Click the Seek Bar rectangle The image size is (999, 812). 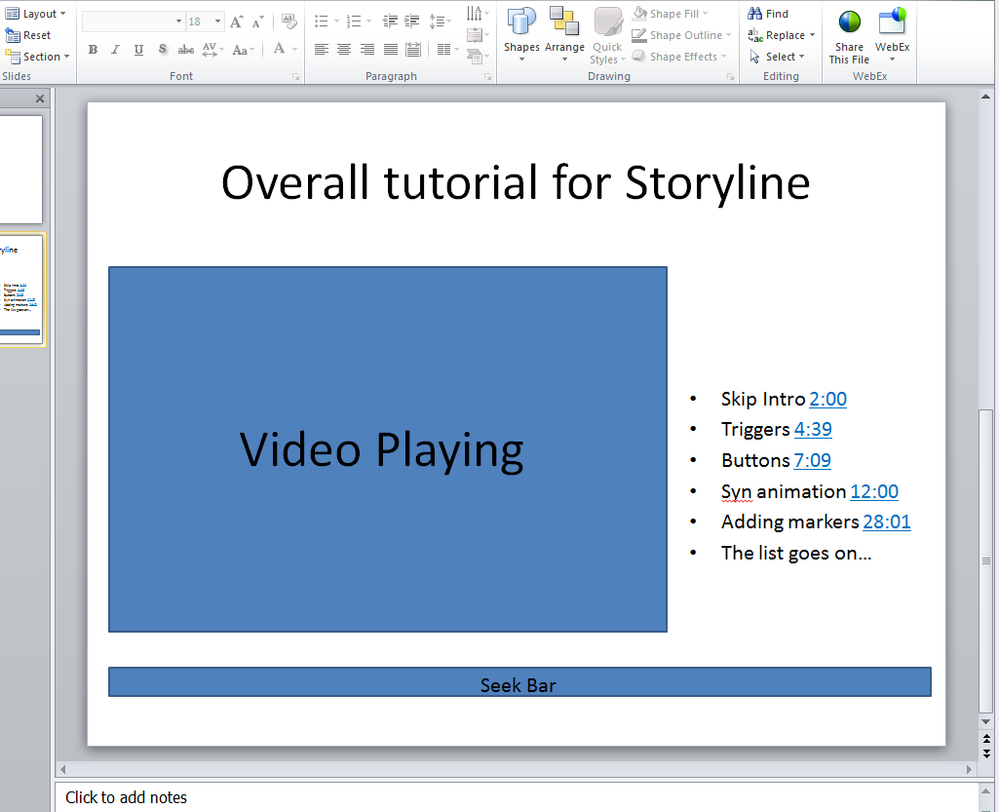point(519,682)
